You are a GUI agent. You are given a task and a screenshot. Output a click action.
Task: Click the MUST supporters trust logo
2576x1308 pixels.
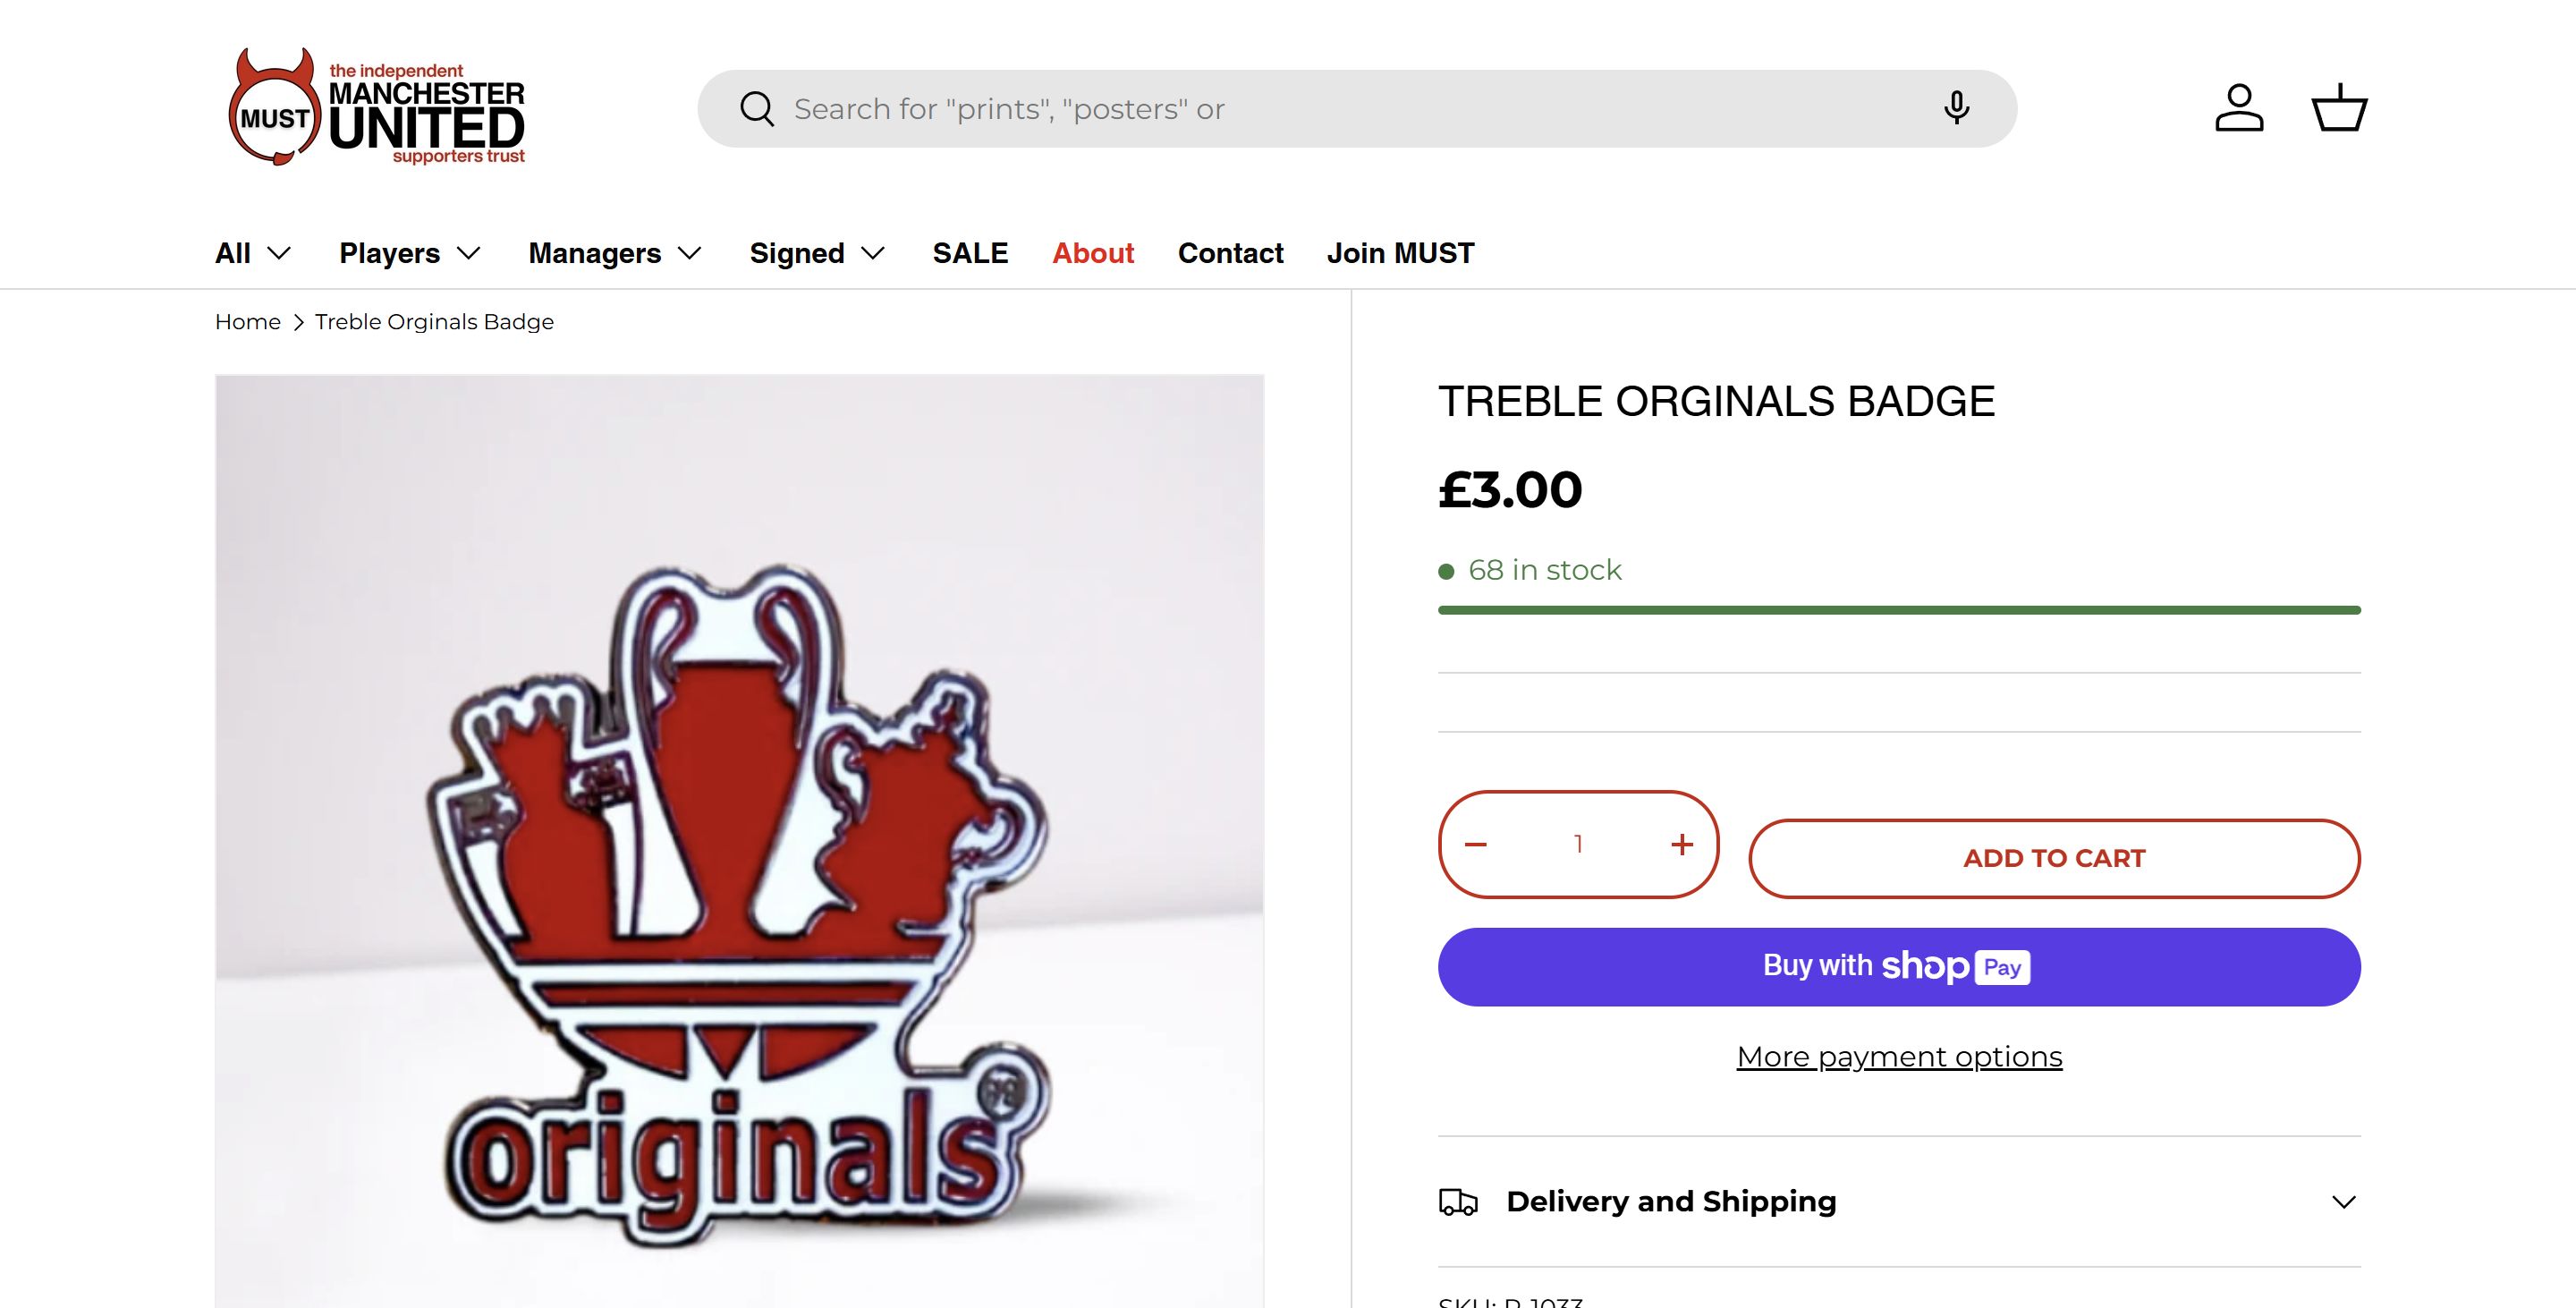[376, 108]
